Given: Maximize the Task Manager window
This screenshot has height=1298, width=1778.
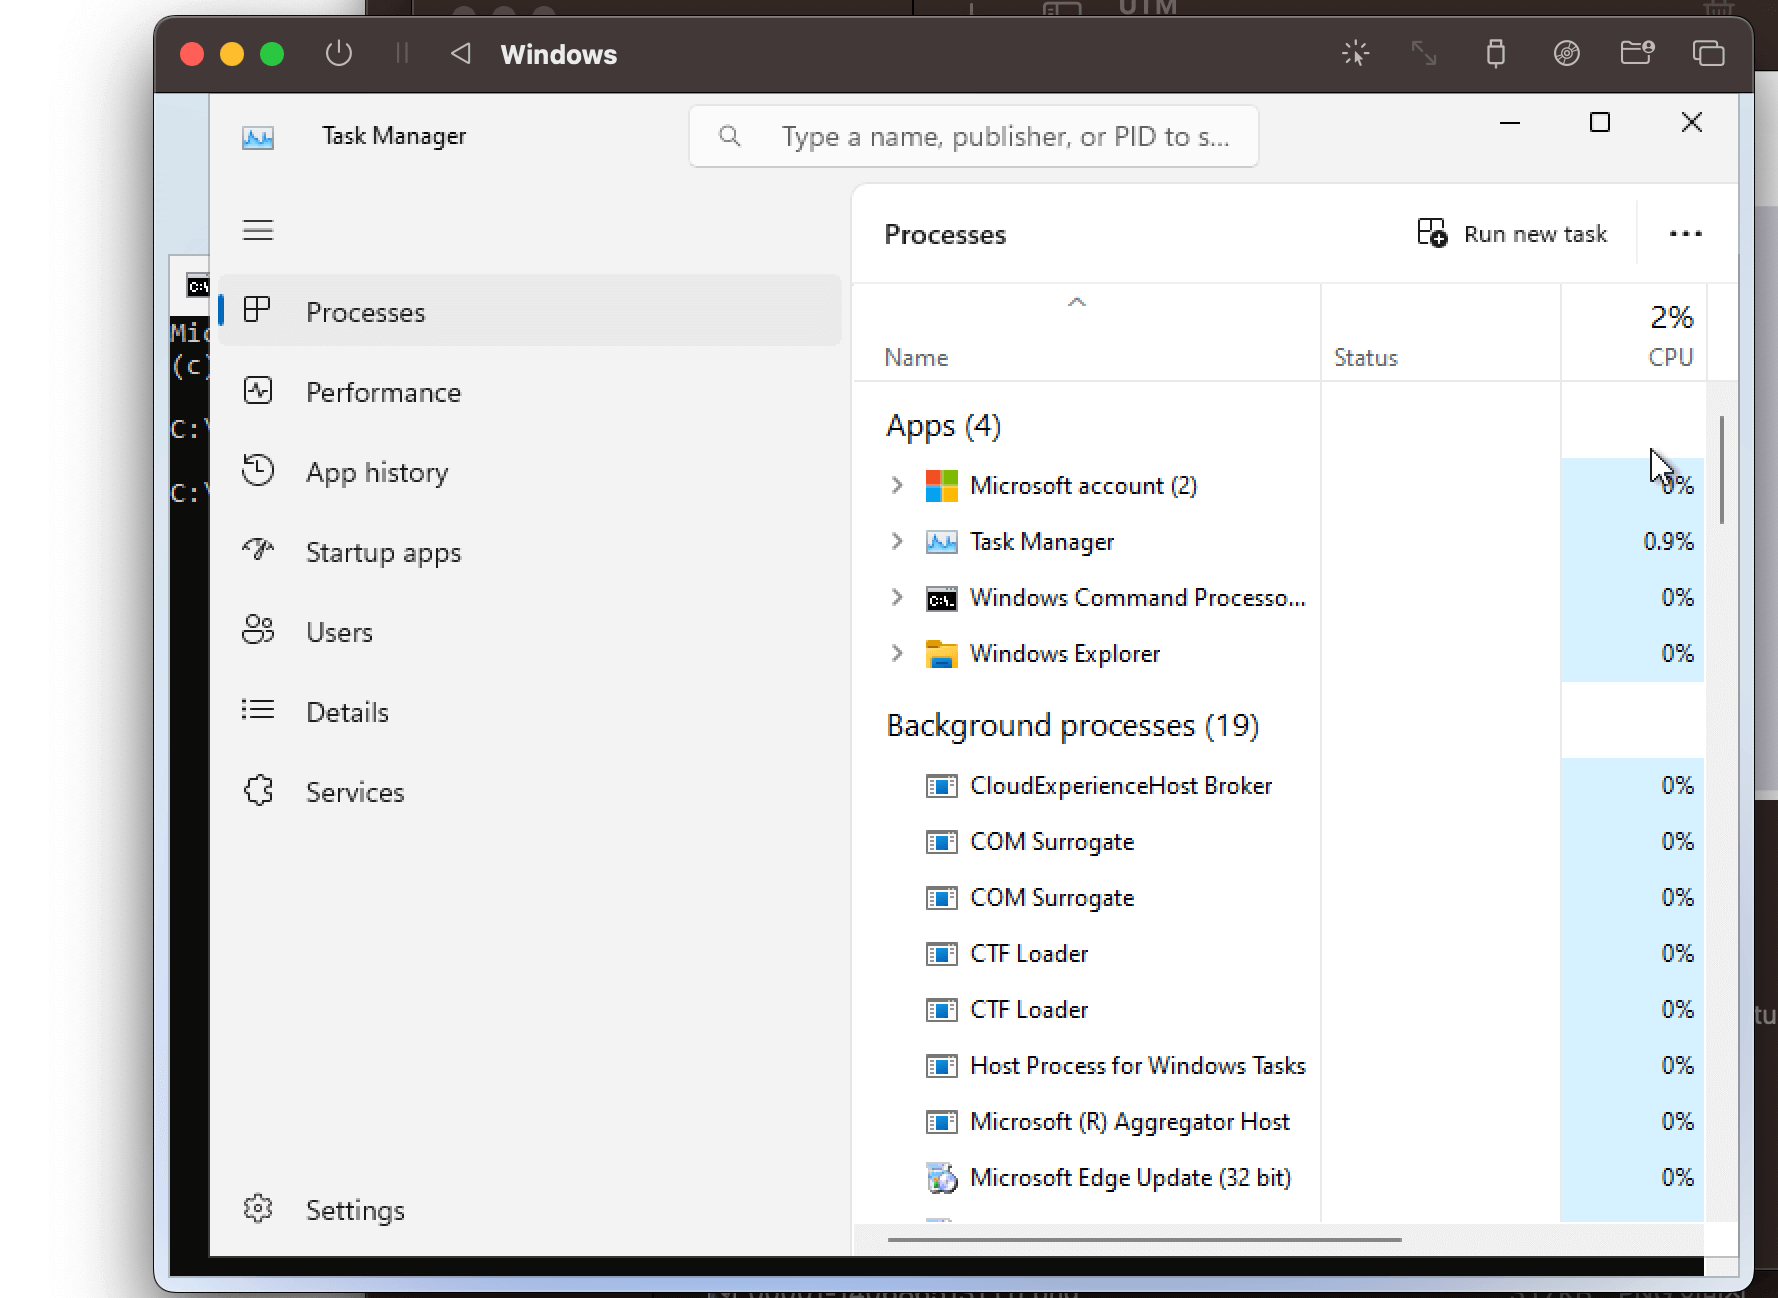Looking at the screenshot, I should click(1600, 122).
